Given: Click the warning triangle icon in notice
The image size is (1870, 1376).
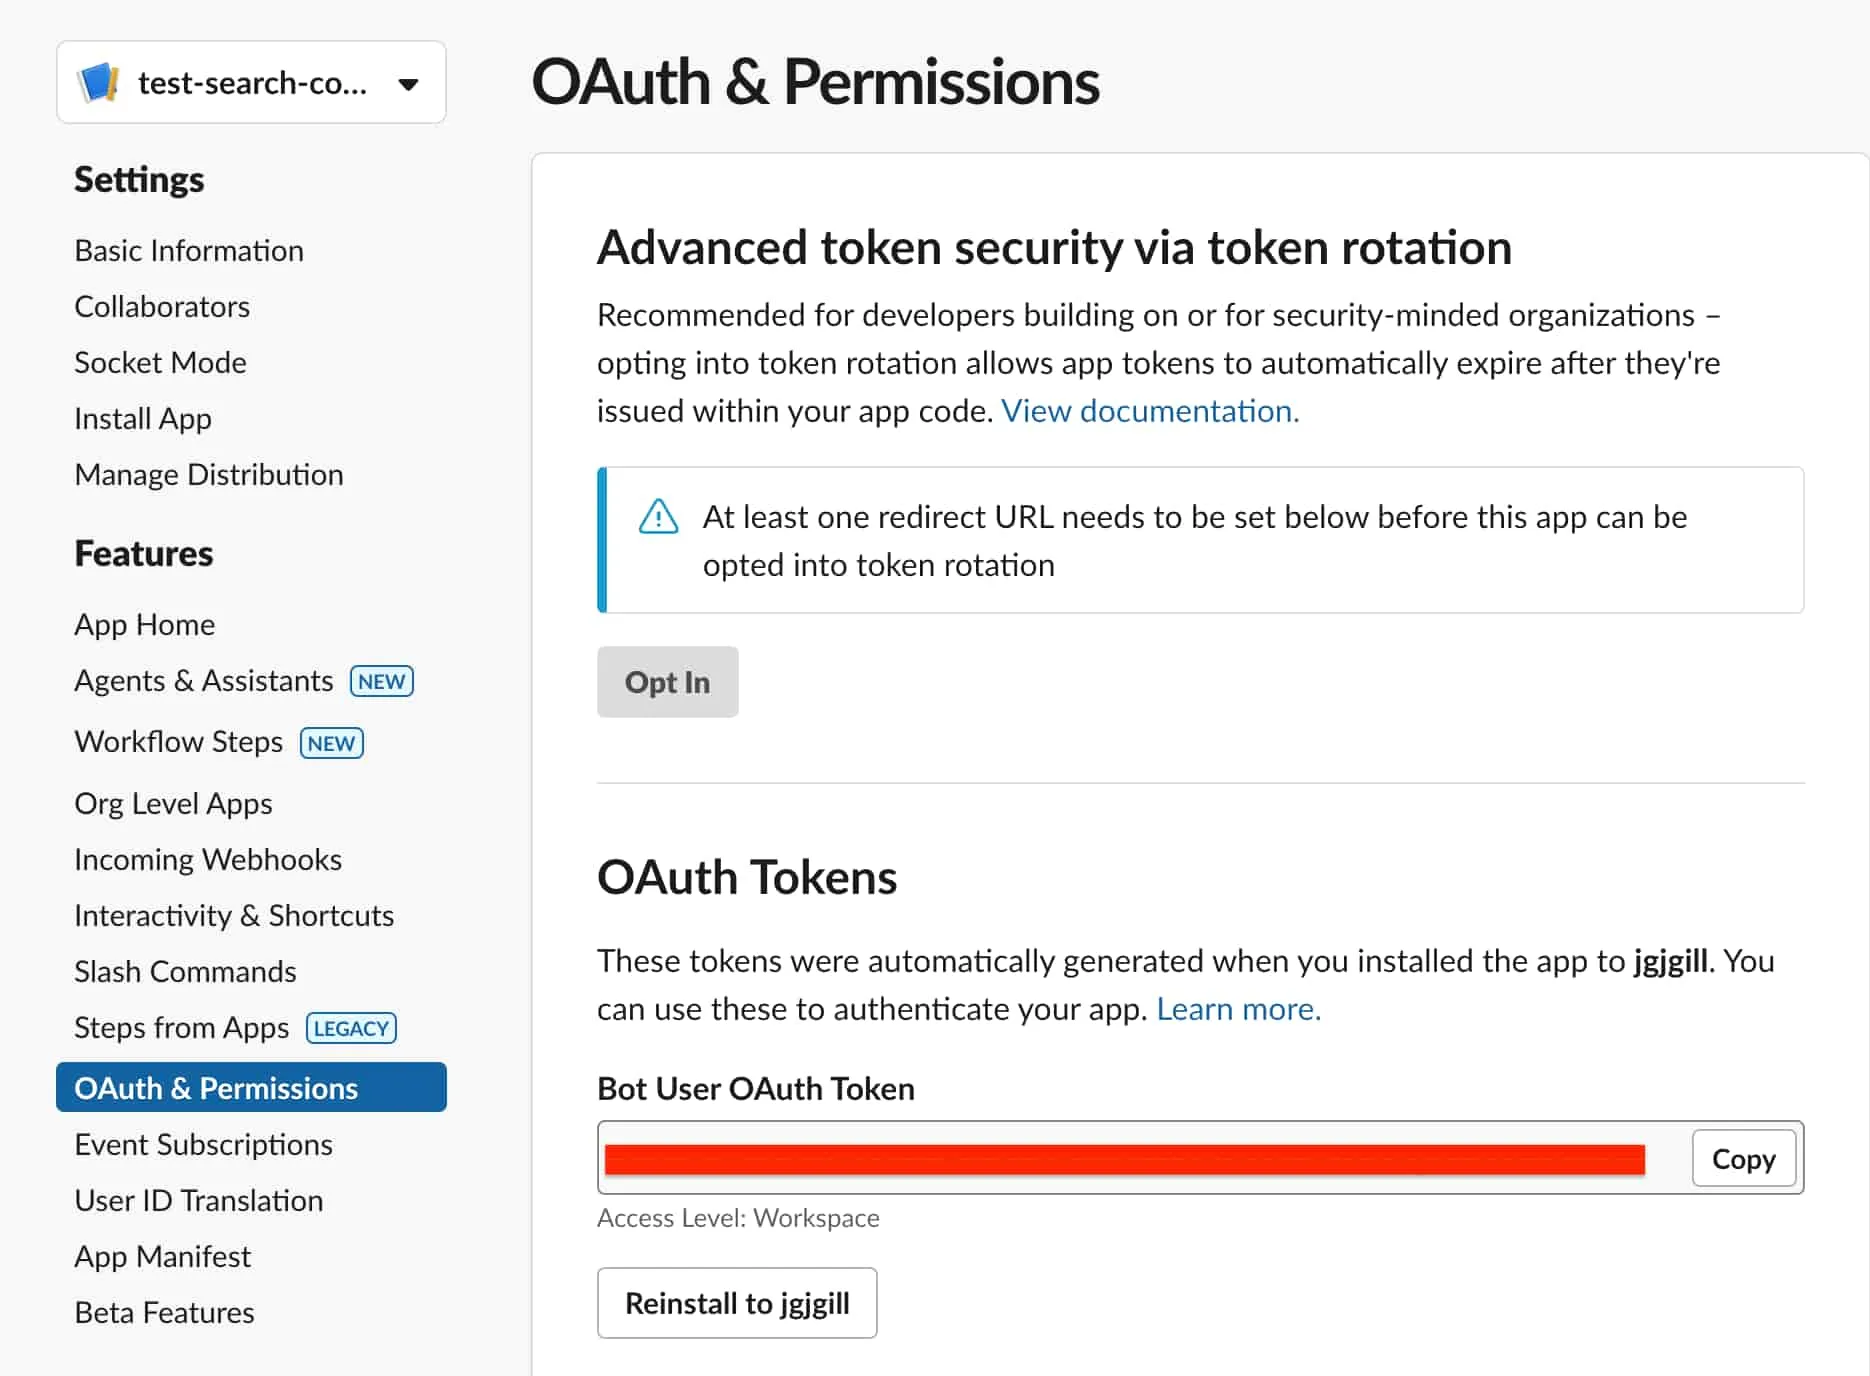Looking at the screenshot, I should coord(658,517).
